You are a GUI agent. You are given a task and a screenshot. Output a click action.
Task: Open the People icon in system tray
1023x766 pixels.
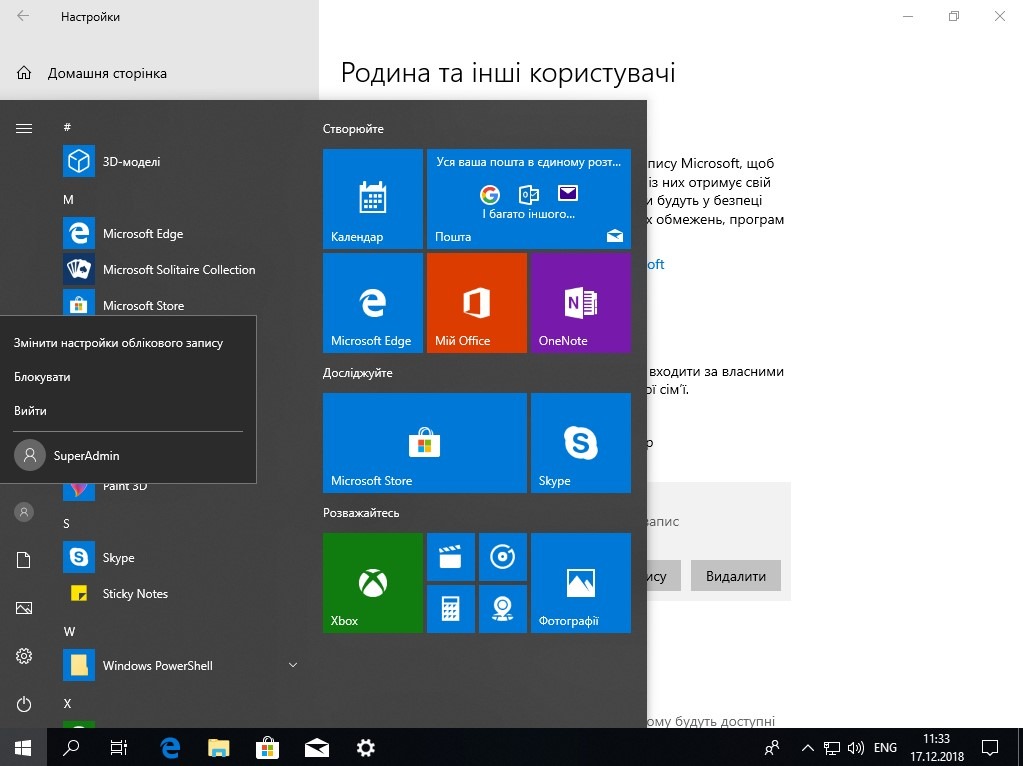[x=772, y=747]
